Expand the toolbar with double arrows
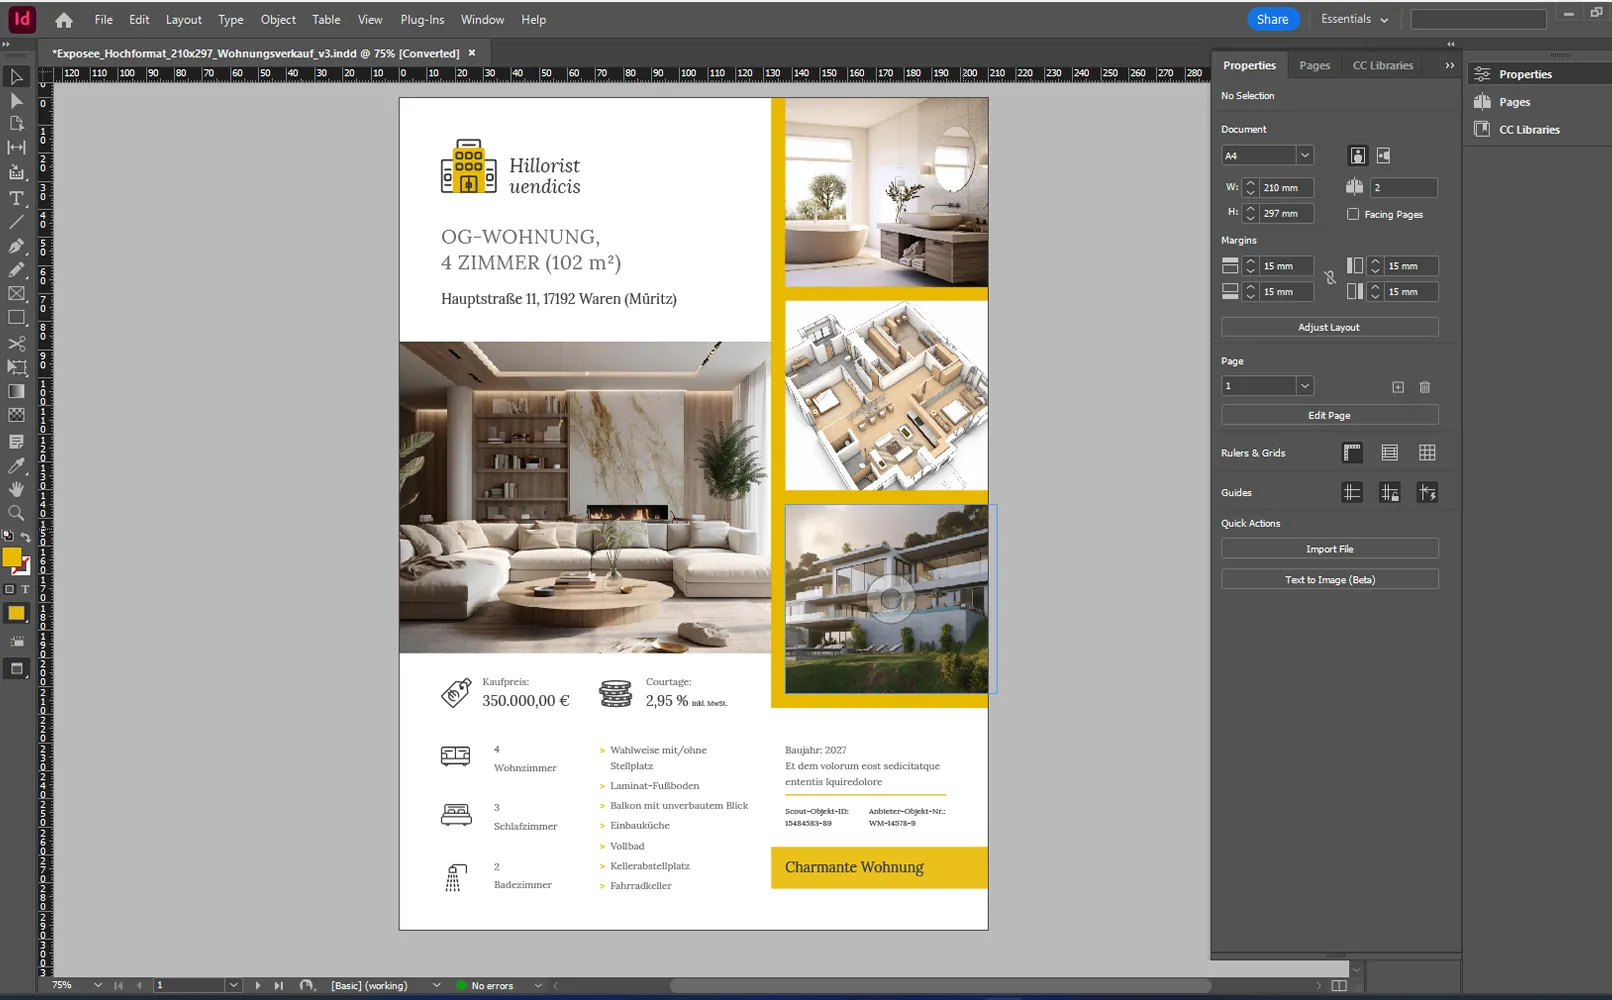The width and height of the screenshot is (1612, 1000). pyautogui.click(x=6, y=44)
